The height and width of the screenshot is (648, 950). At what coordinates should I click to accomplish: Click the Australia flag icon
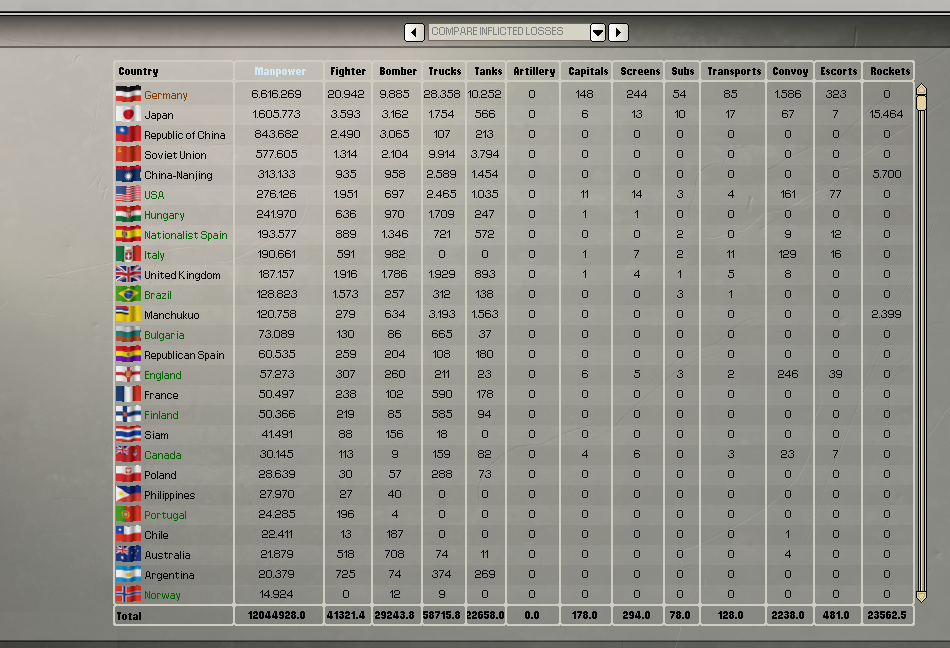[128, 554]
